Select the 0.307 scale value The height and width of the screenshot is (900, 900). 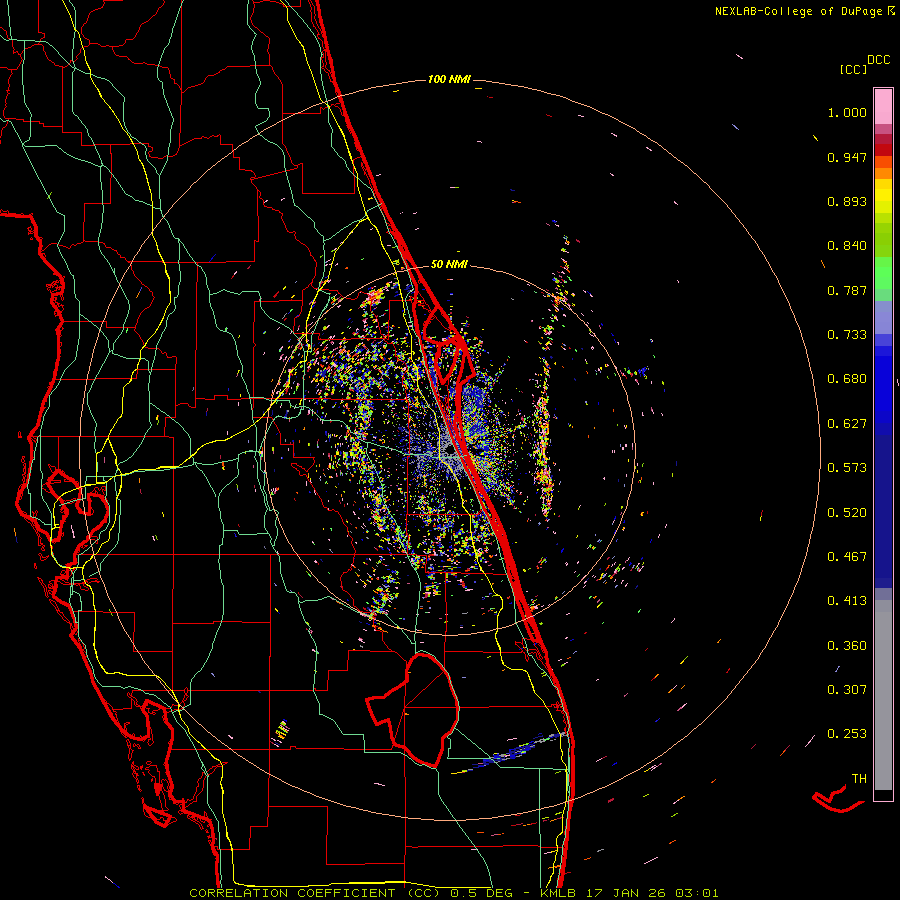(x=847, y=690)
